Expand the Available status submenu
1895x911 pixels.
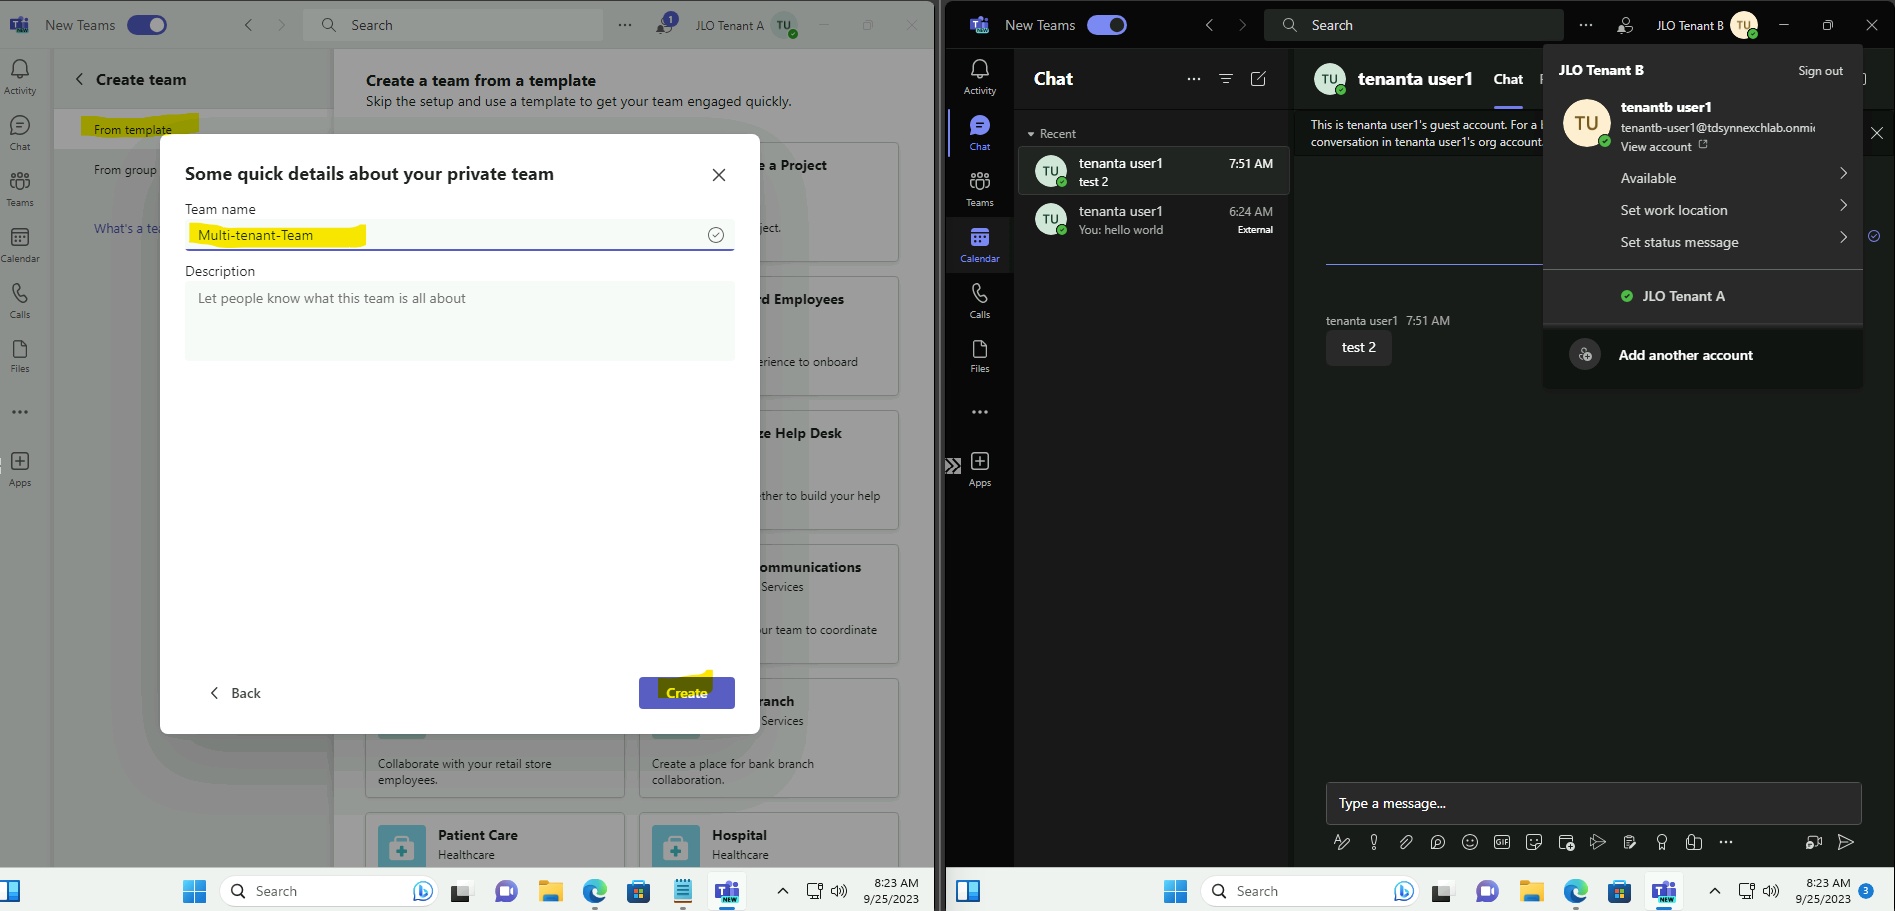coord(1843,174)
